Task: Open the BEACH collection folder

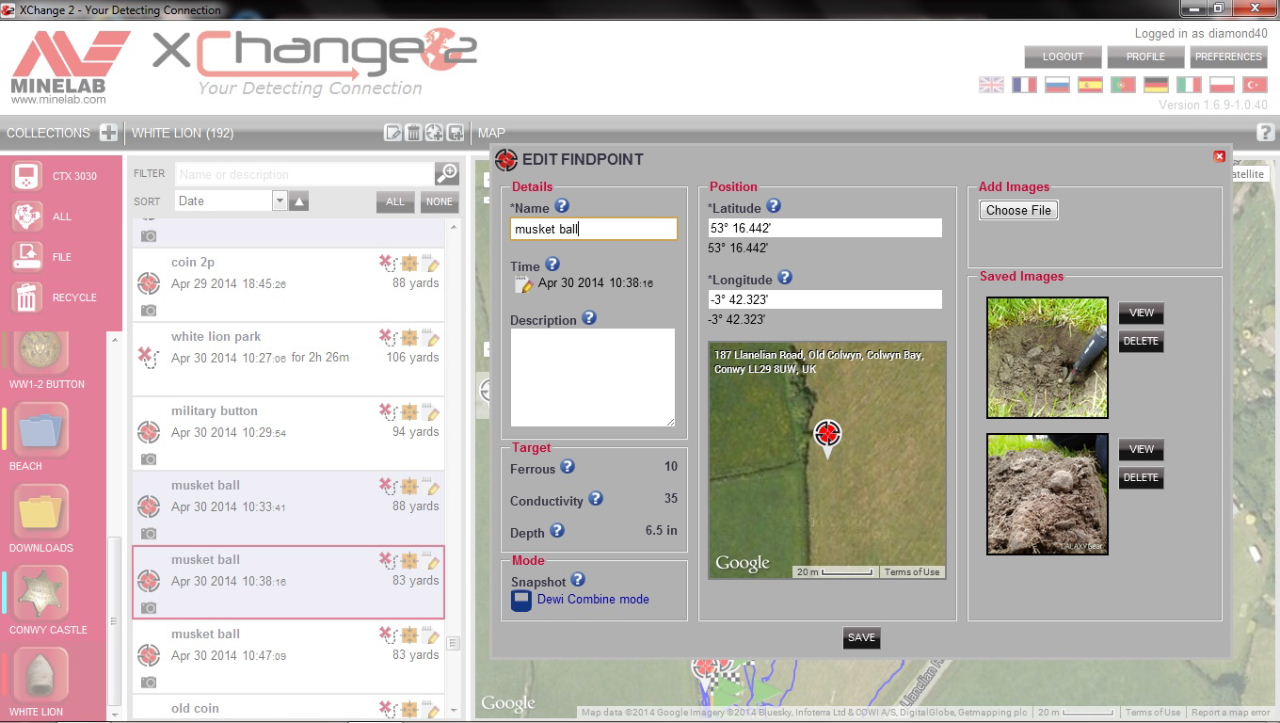Action: 42,431
